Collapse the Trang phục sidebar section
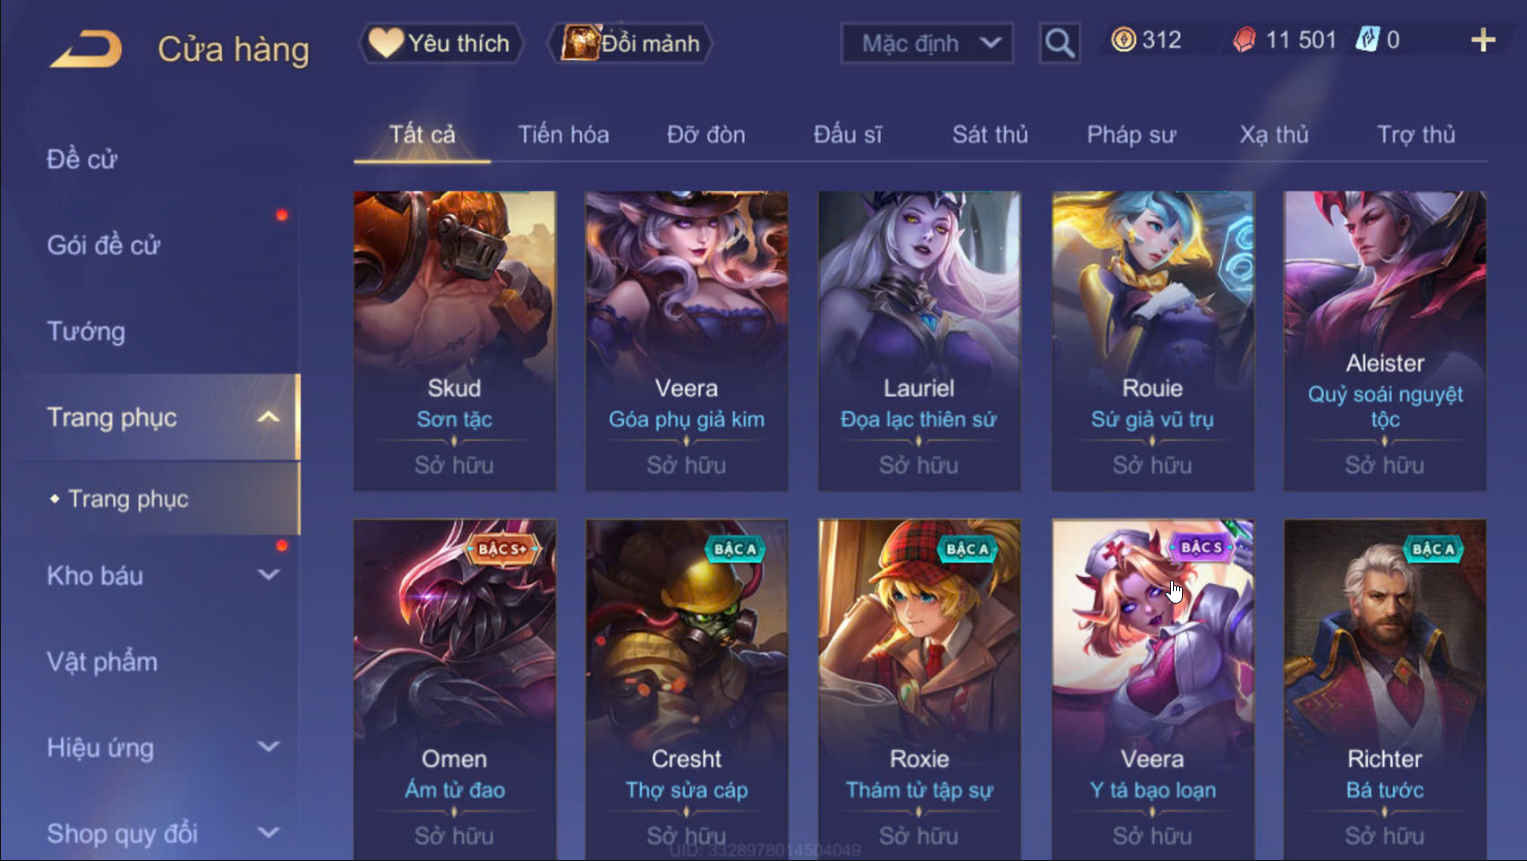Viewport: 1527px width, 861px height. click(268, 417)
